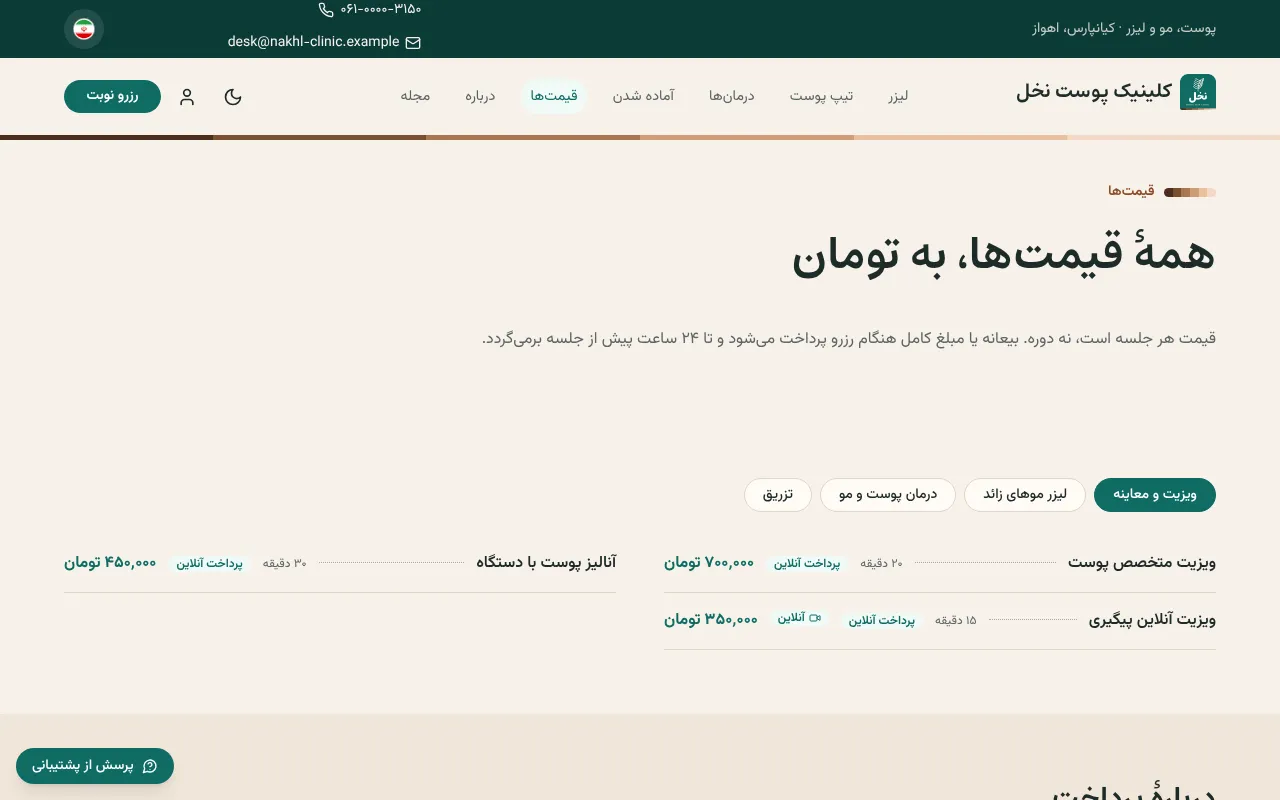1280x800 pixels.
Task: Select the قیمت‌ها nav item
Action: 554,96
